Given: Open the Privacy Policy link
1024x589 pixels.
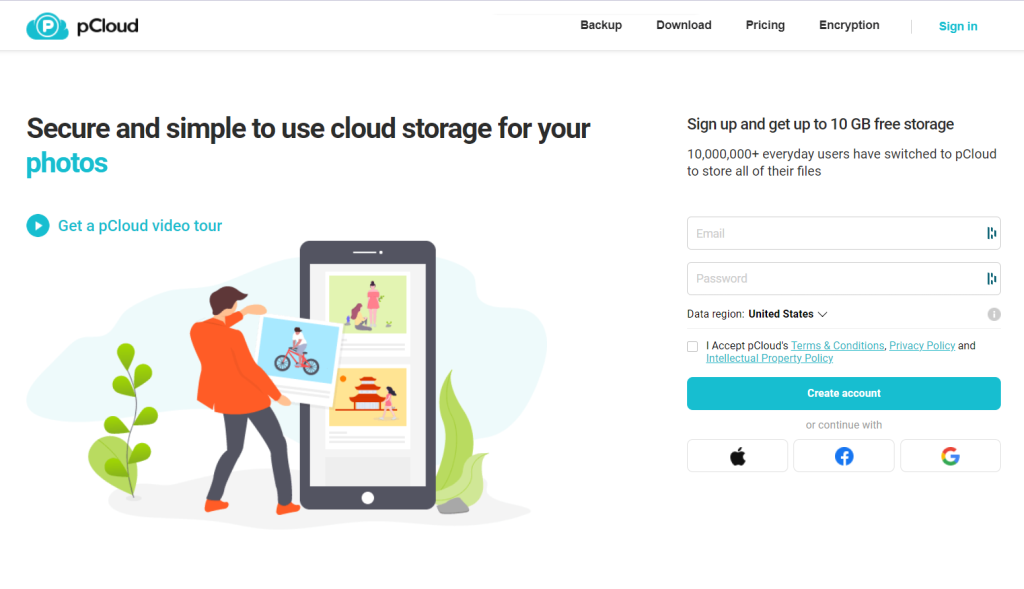Looking at the screenshot, I should [922, 345].
